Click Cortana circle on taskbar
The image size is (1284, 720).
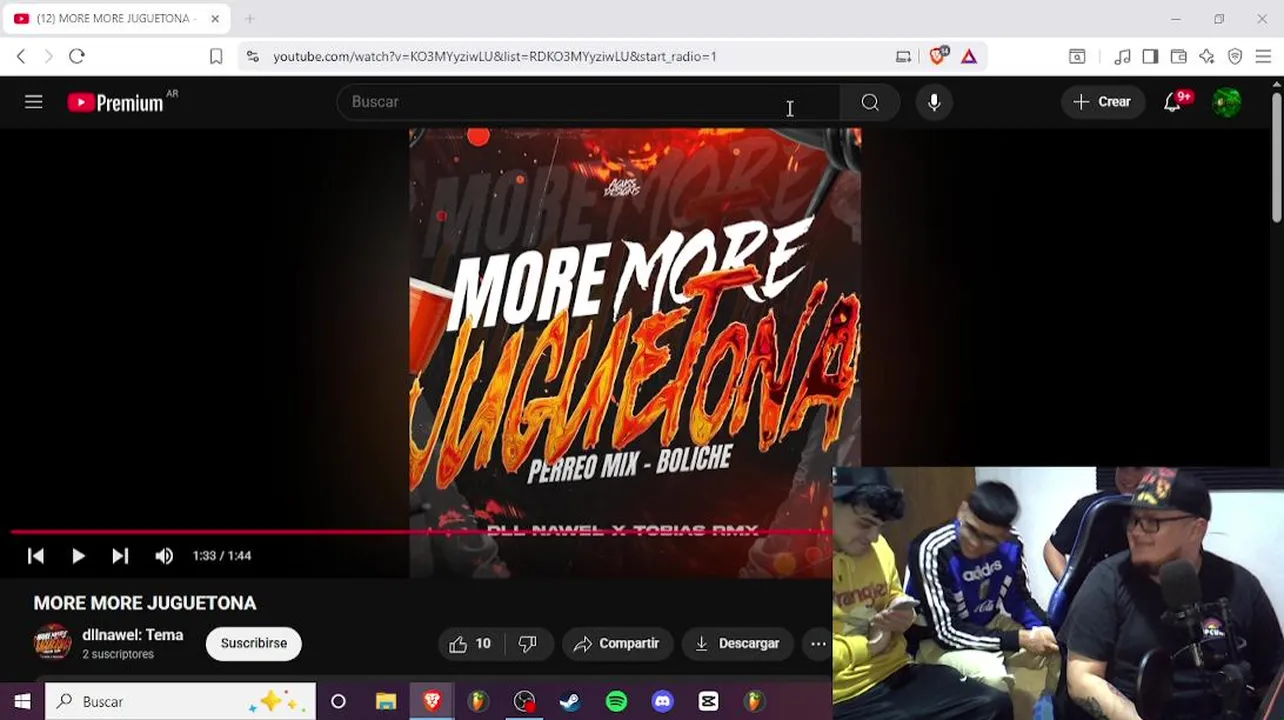pos(338,702)
